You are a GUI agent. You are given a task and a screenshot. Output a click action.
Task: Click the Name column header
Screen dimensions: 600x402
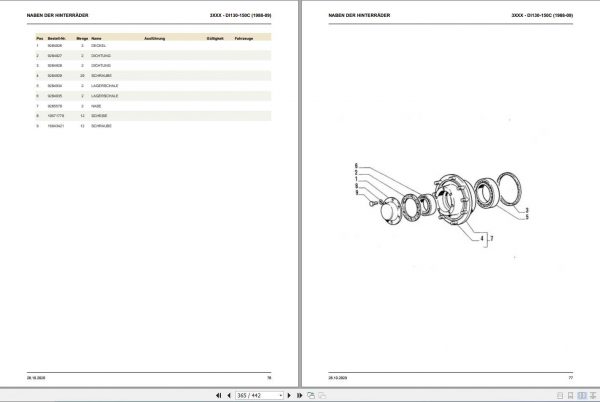96,38
